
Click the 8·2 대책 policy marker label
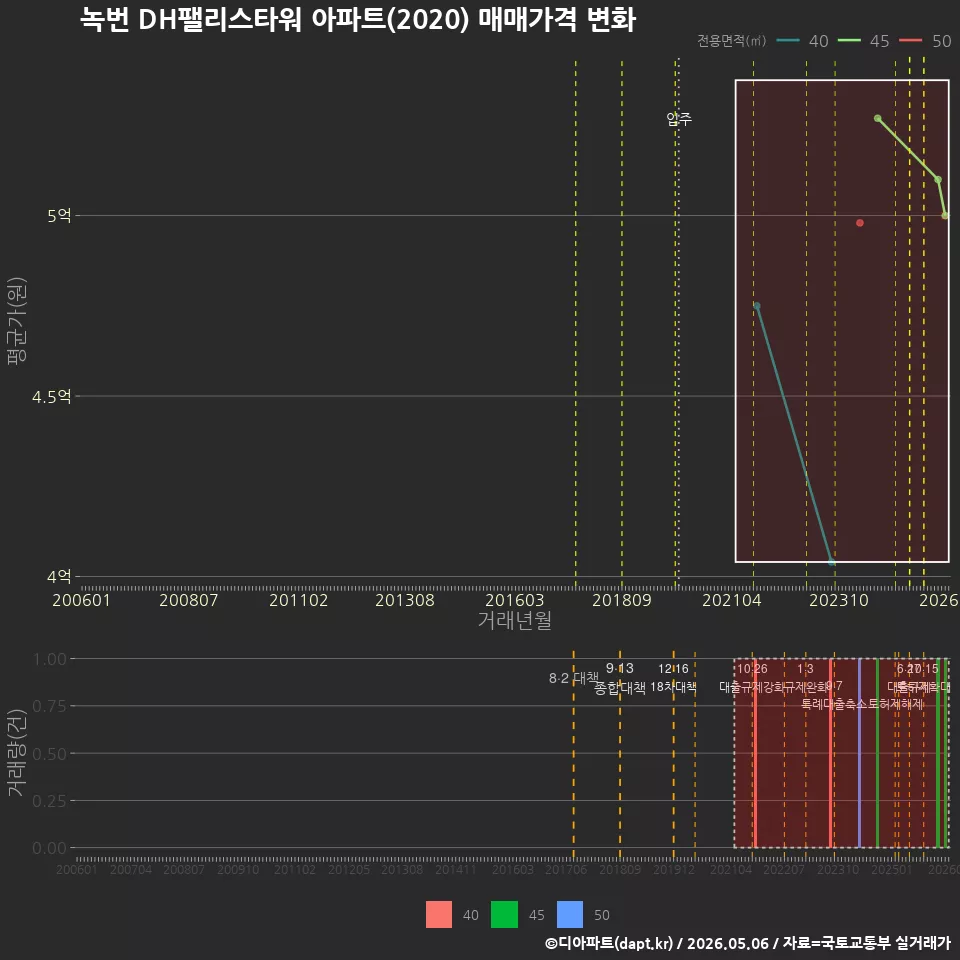click(574, 678)
